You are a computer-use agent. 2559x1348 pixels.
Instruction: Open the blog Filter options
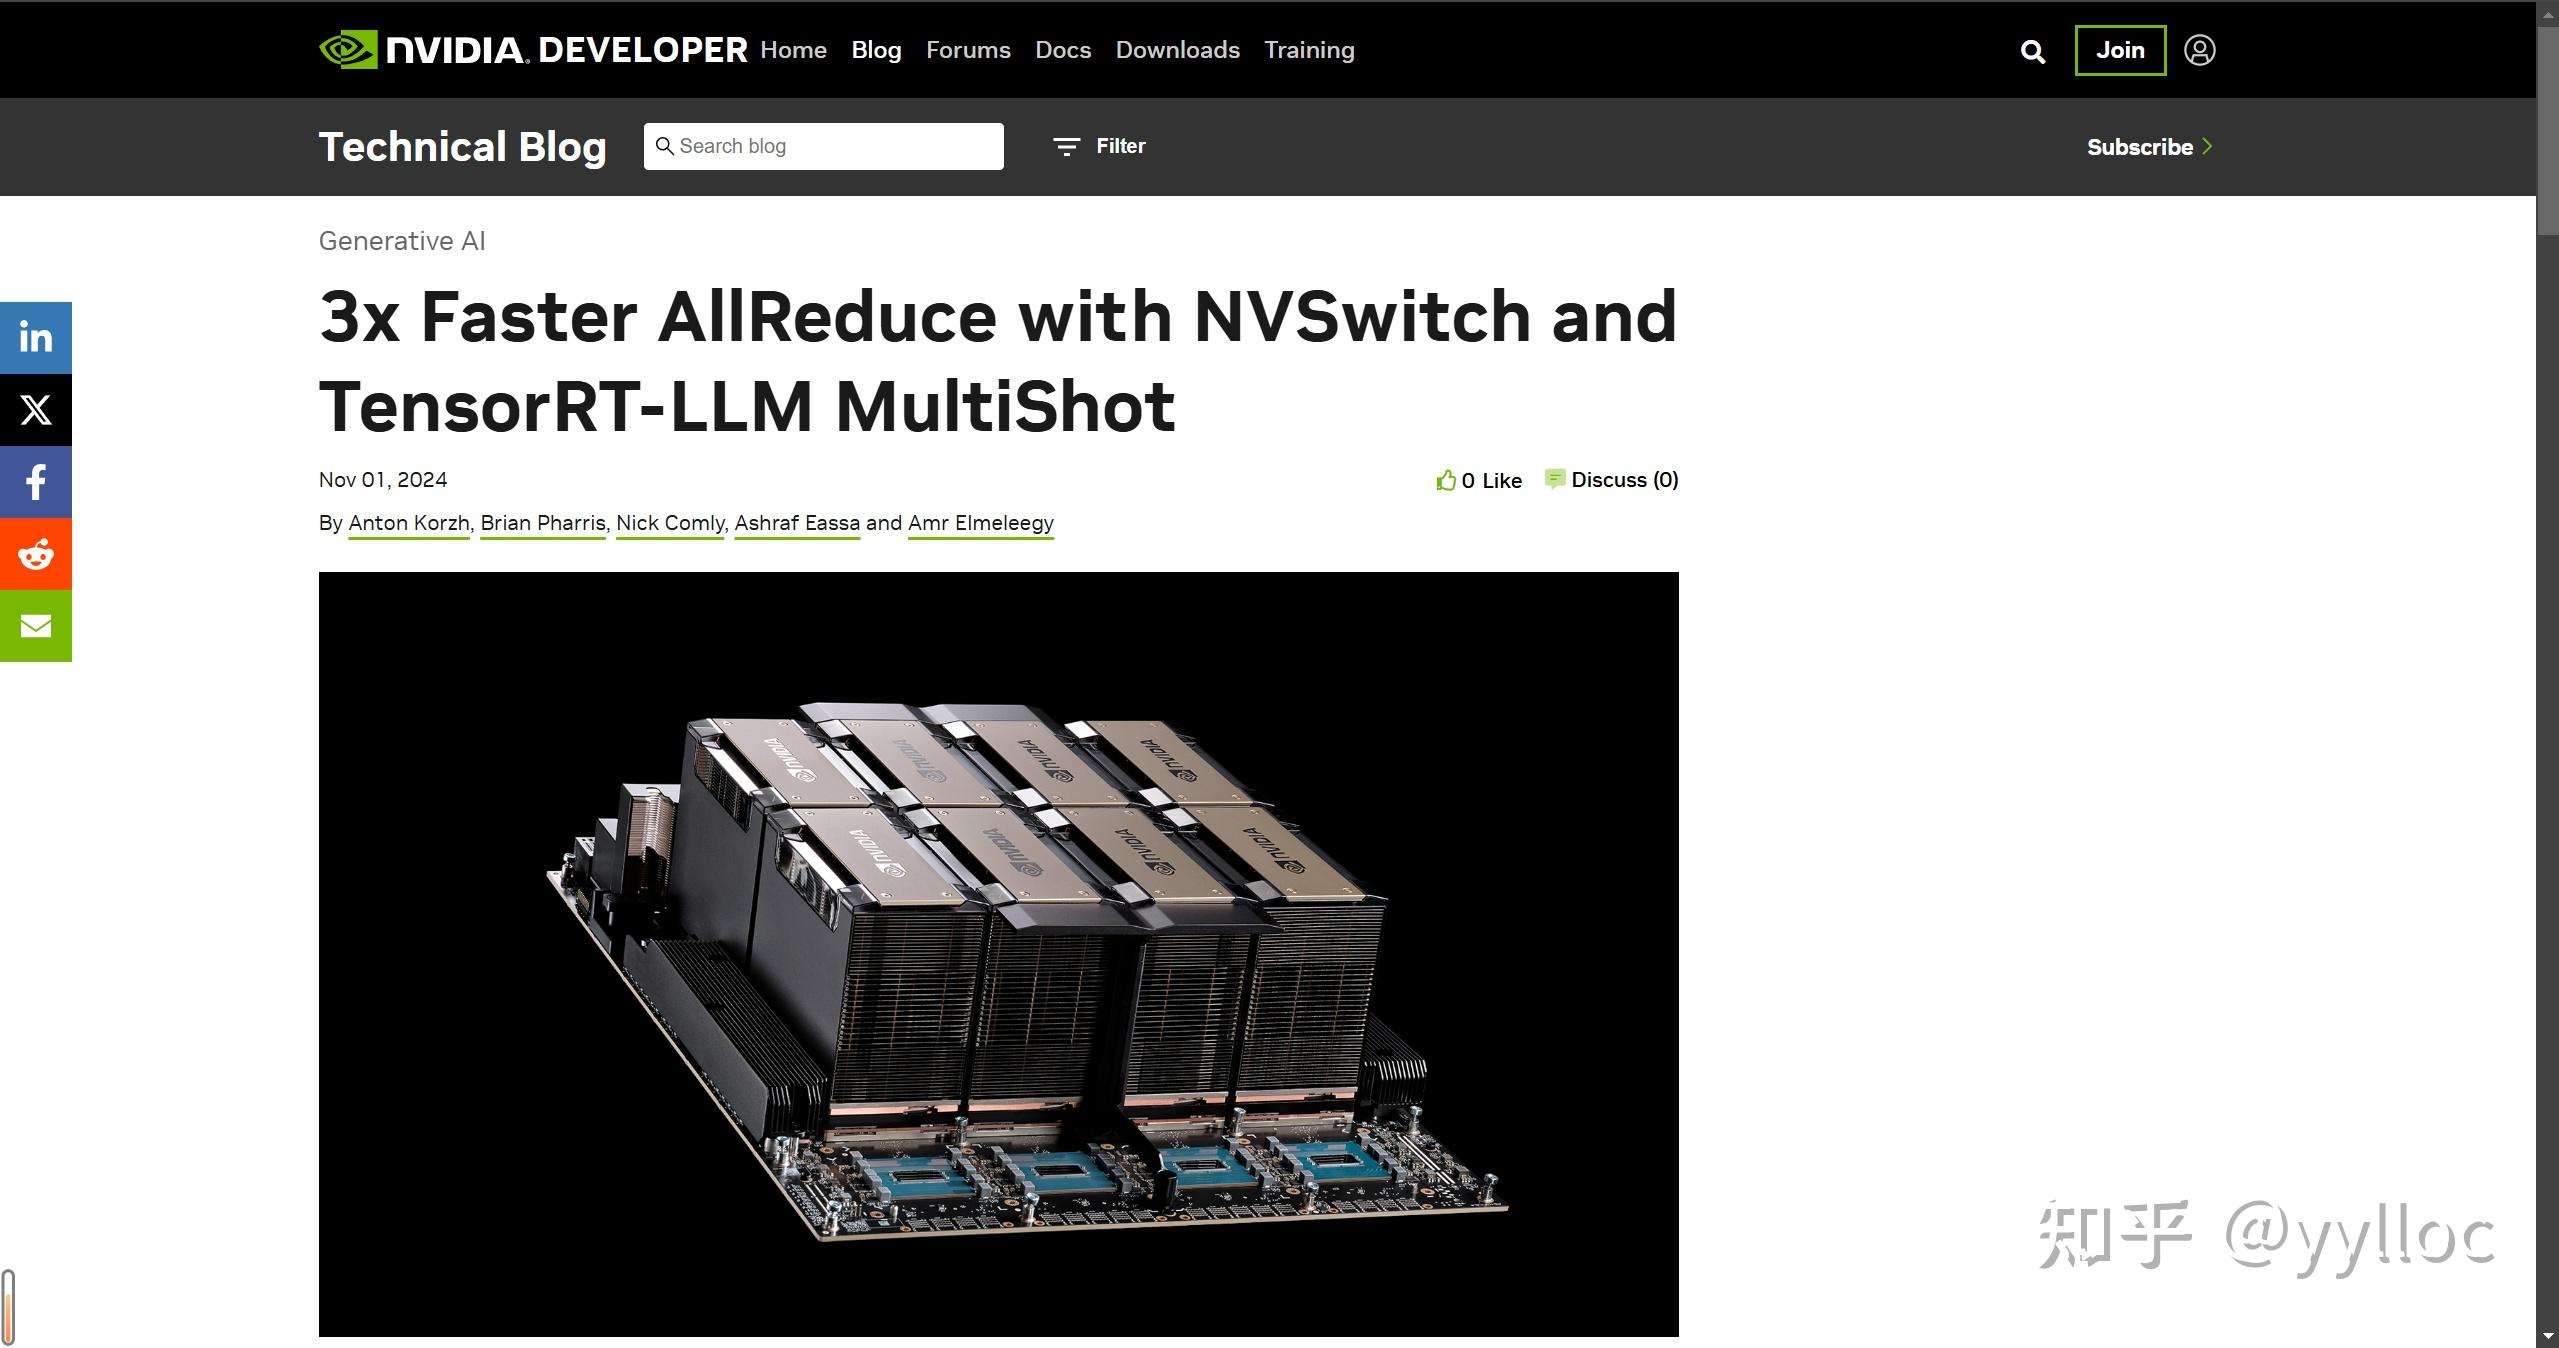pyautogui.click(x=1099, y=146)
